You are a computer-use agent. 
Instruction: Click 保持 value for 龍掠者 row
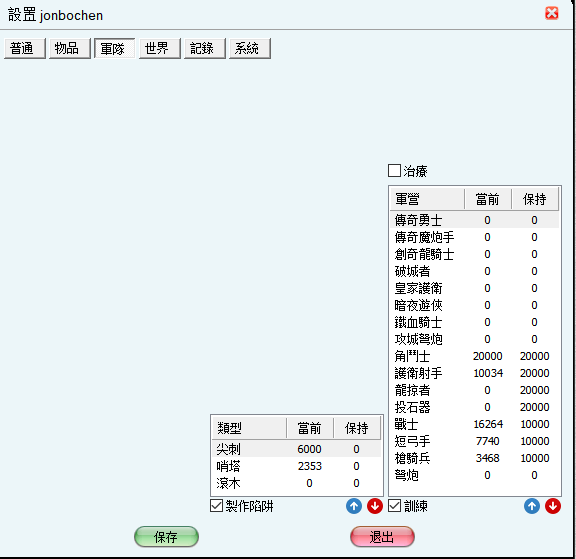point(534,390)
